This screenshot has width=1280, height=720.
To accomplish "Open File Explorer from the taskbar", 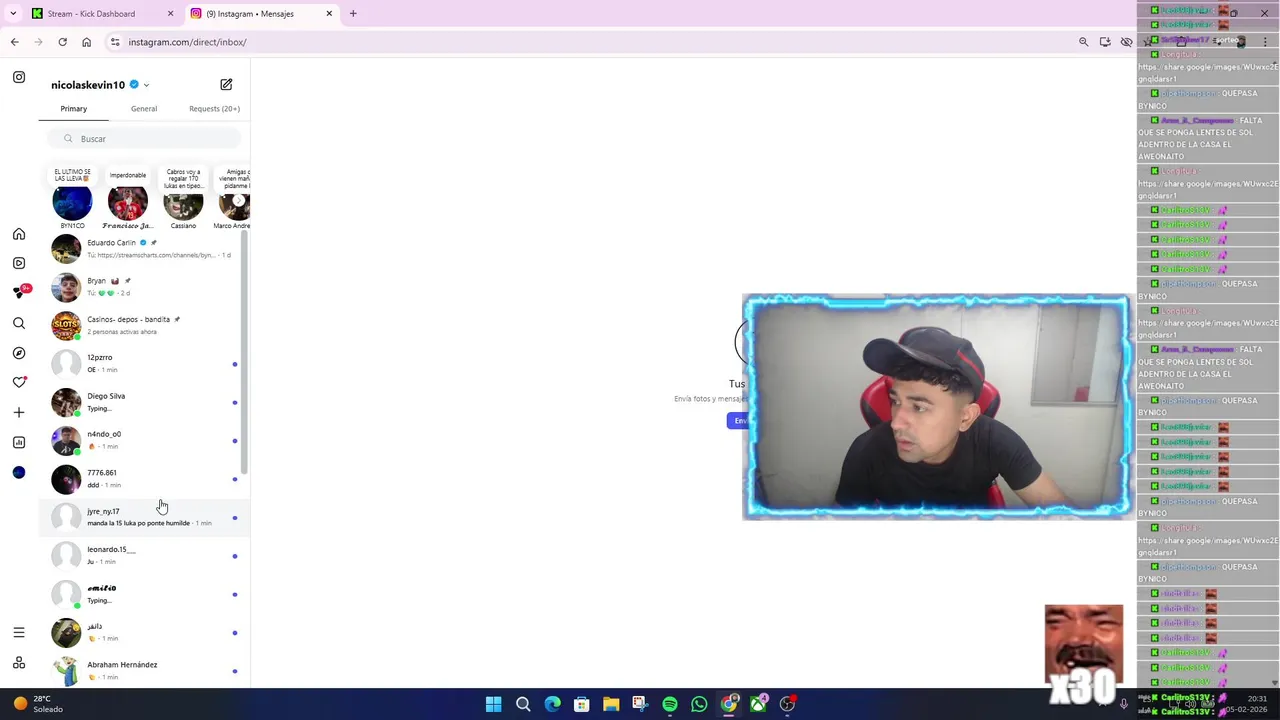I will pyautogui.click(x=611, y=704).
